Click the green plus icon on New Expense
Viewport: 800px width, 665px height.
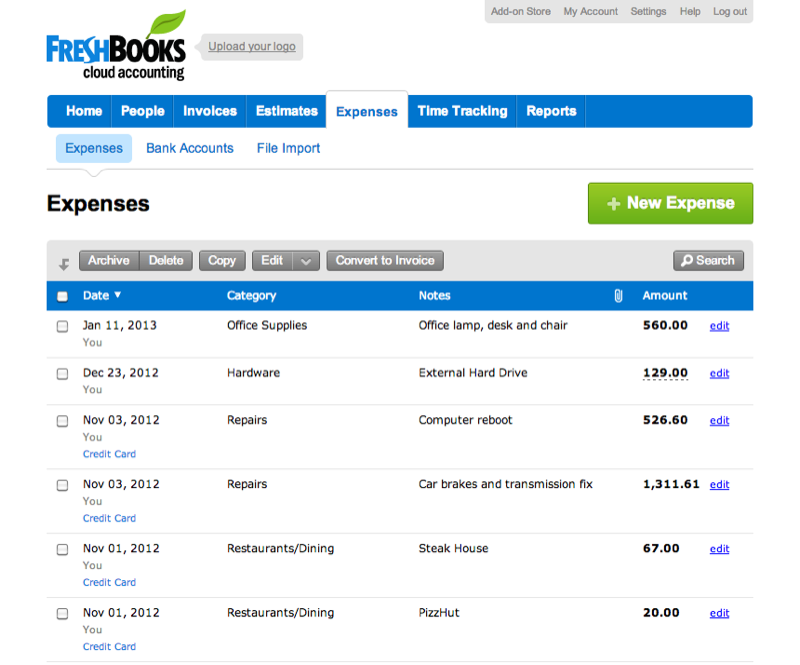613,203
